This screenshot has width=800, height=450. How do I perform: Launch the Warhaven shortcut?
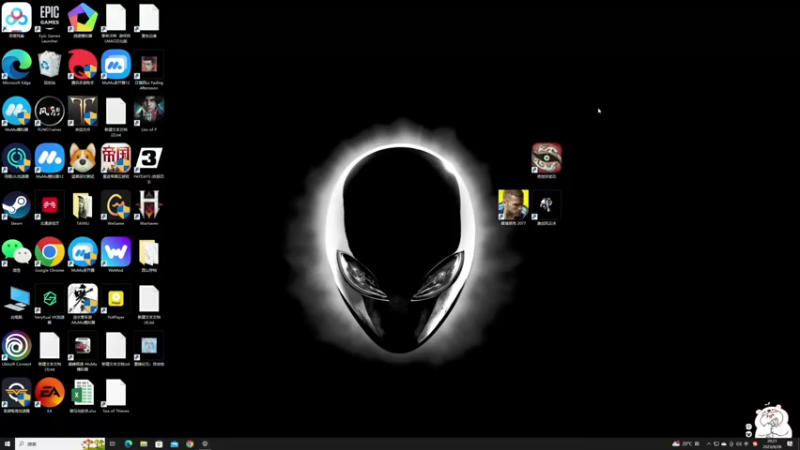coord(149,208)
